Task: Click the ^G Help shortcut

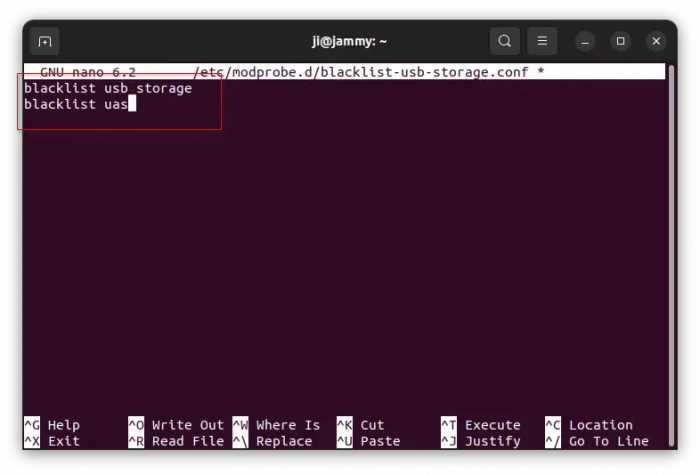Action: (52, 425)
